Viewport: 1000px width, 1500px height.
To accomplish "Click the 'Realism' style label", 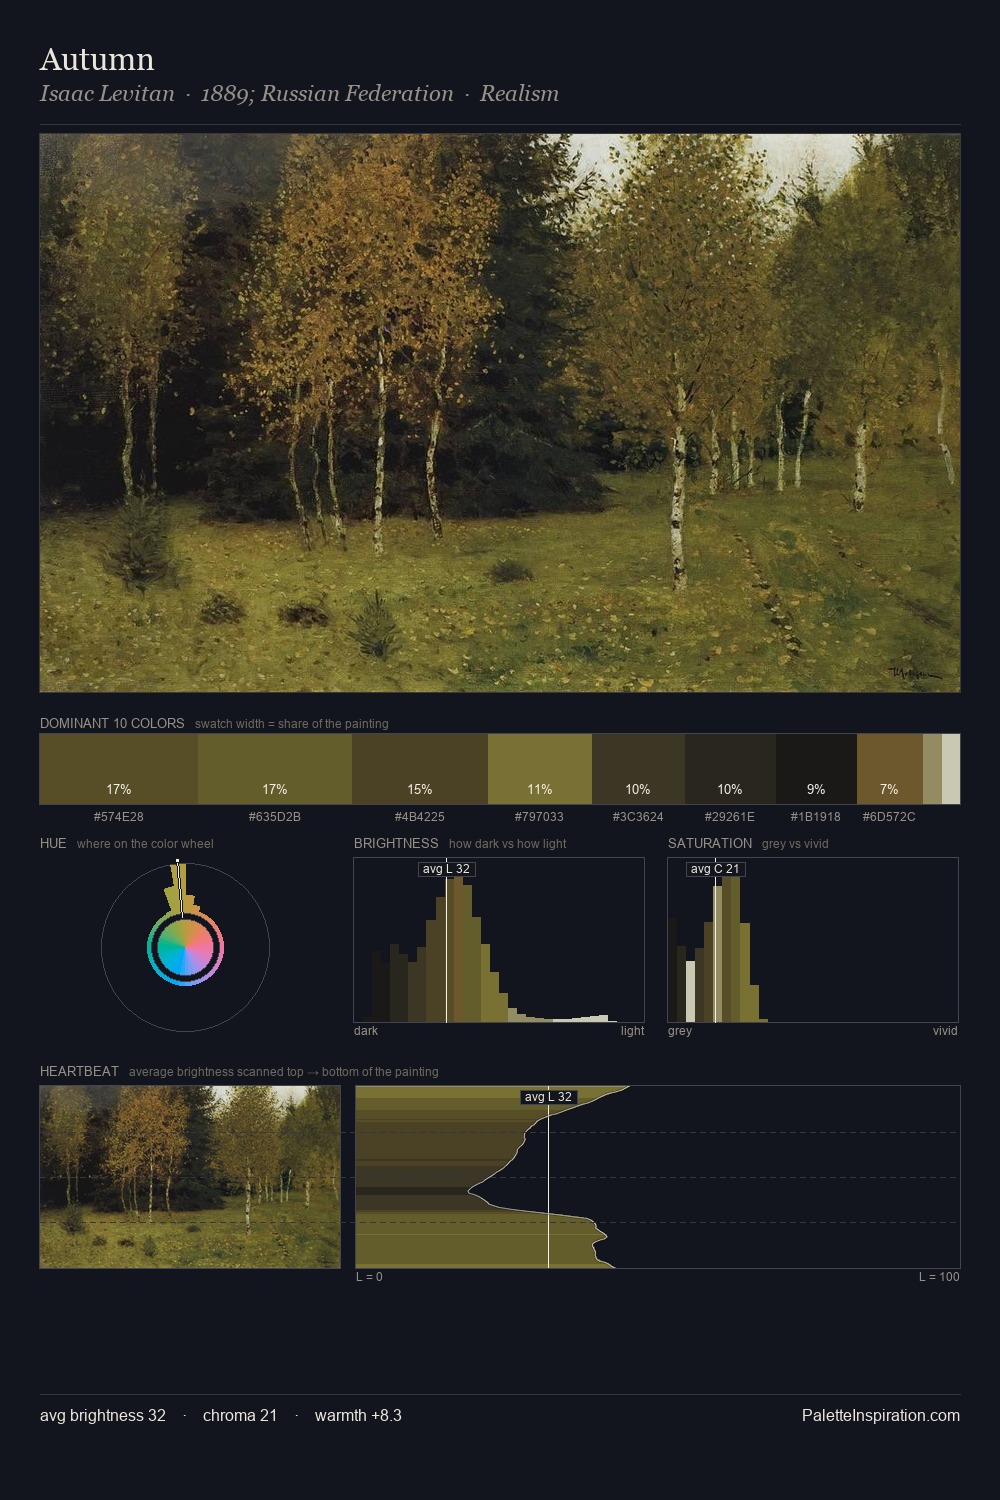I will pyautogui.click(x=519, y=94).
